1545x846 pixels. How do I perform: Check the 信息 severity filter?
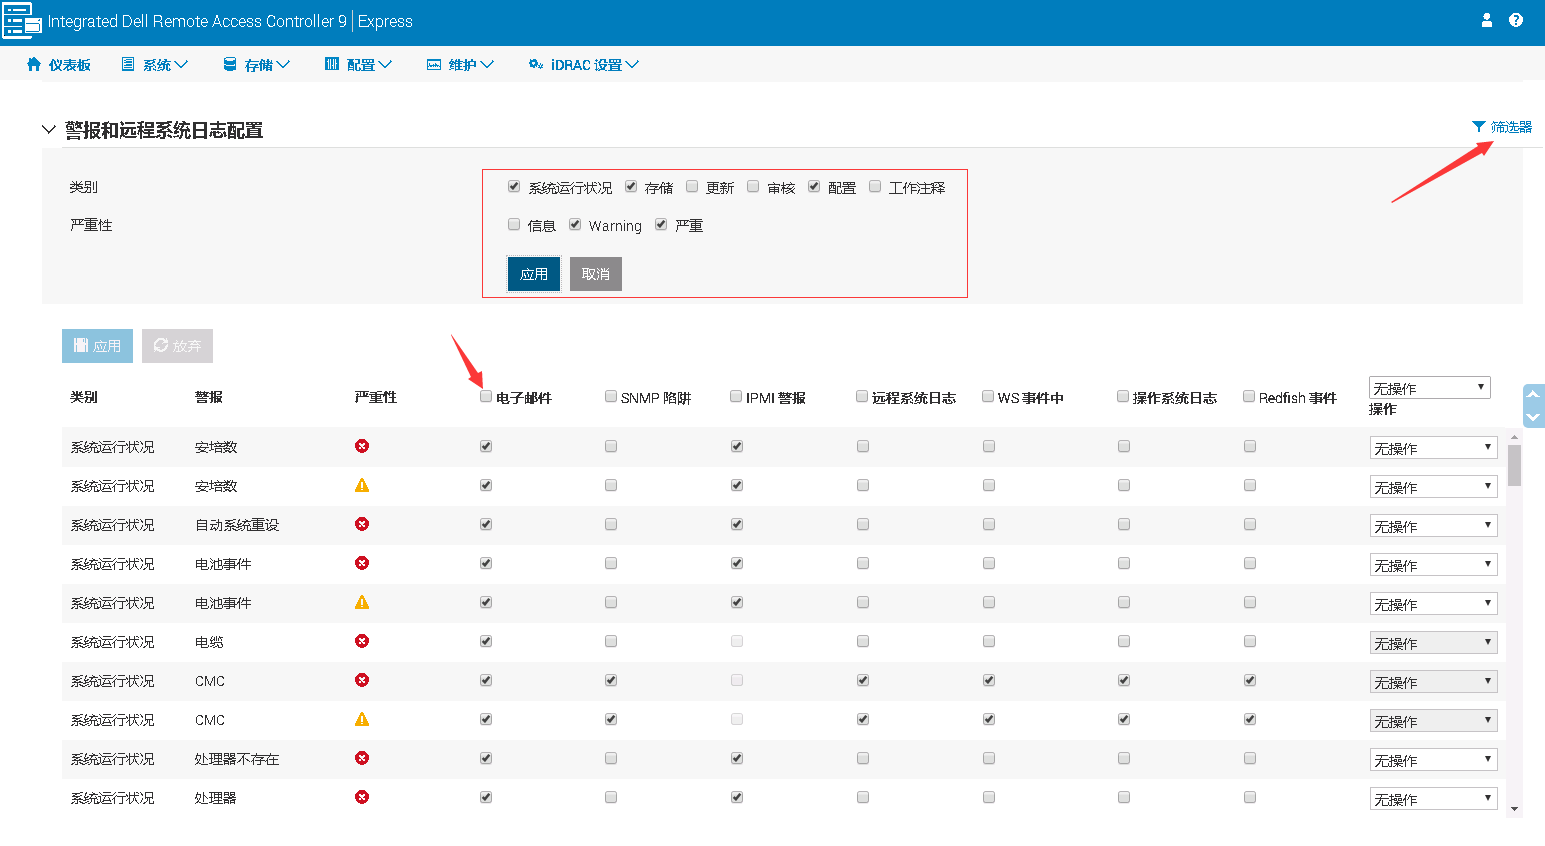tap(514, 224)
